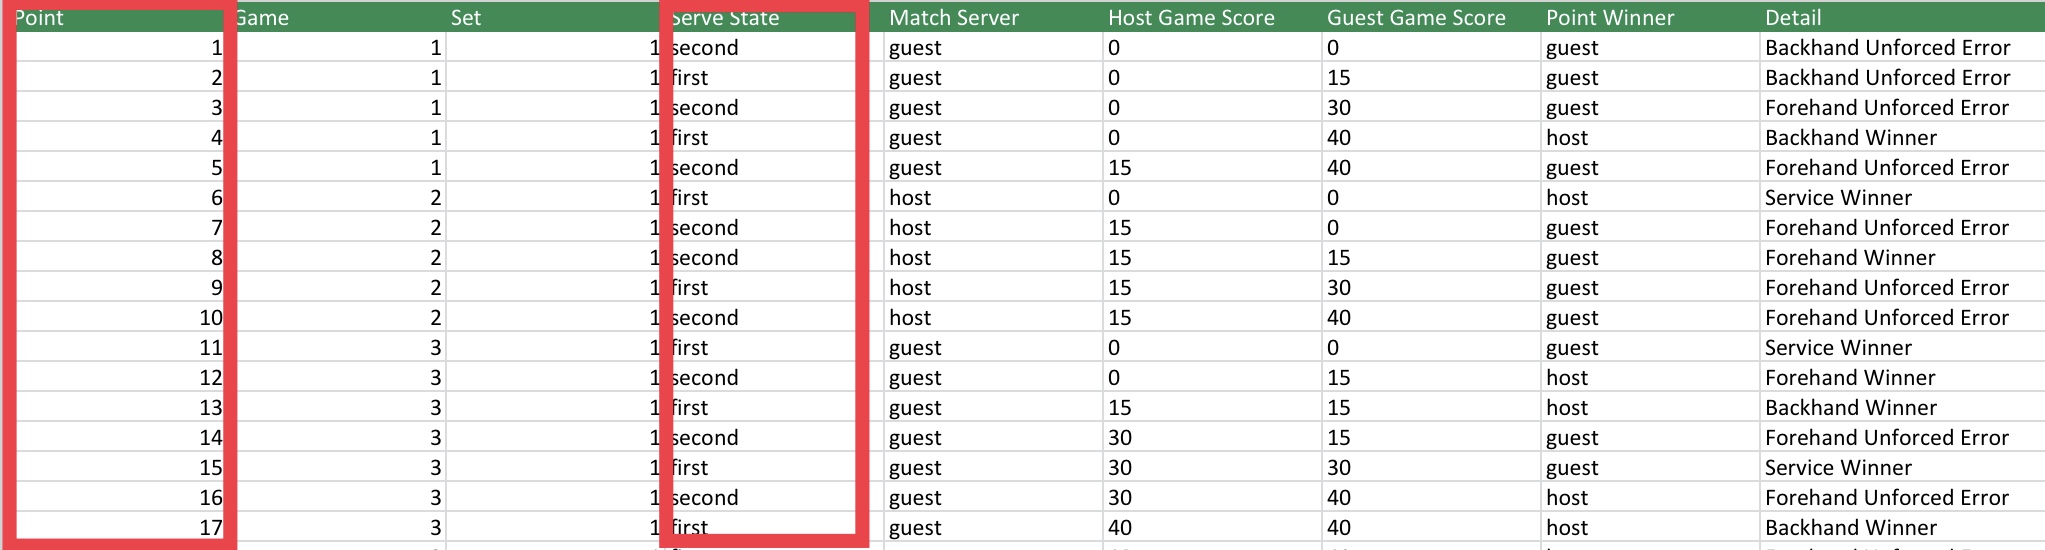Select the Set column header cell

tap(555, 17)
